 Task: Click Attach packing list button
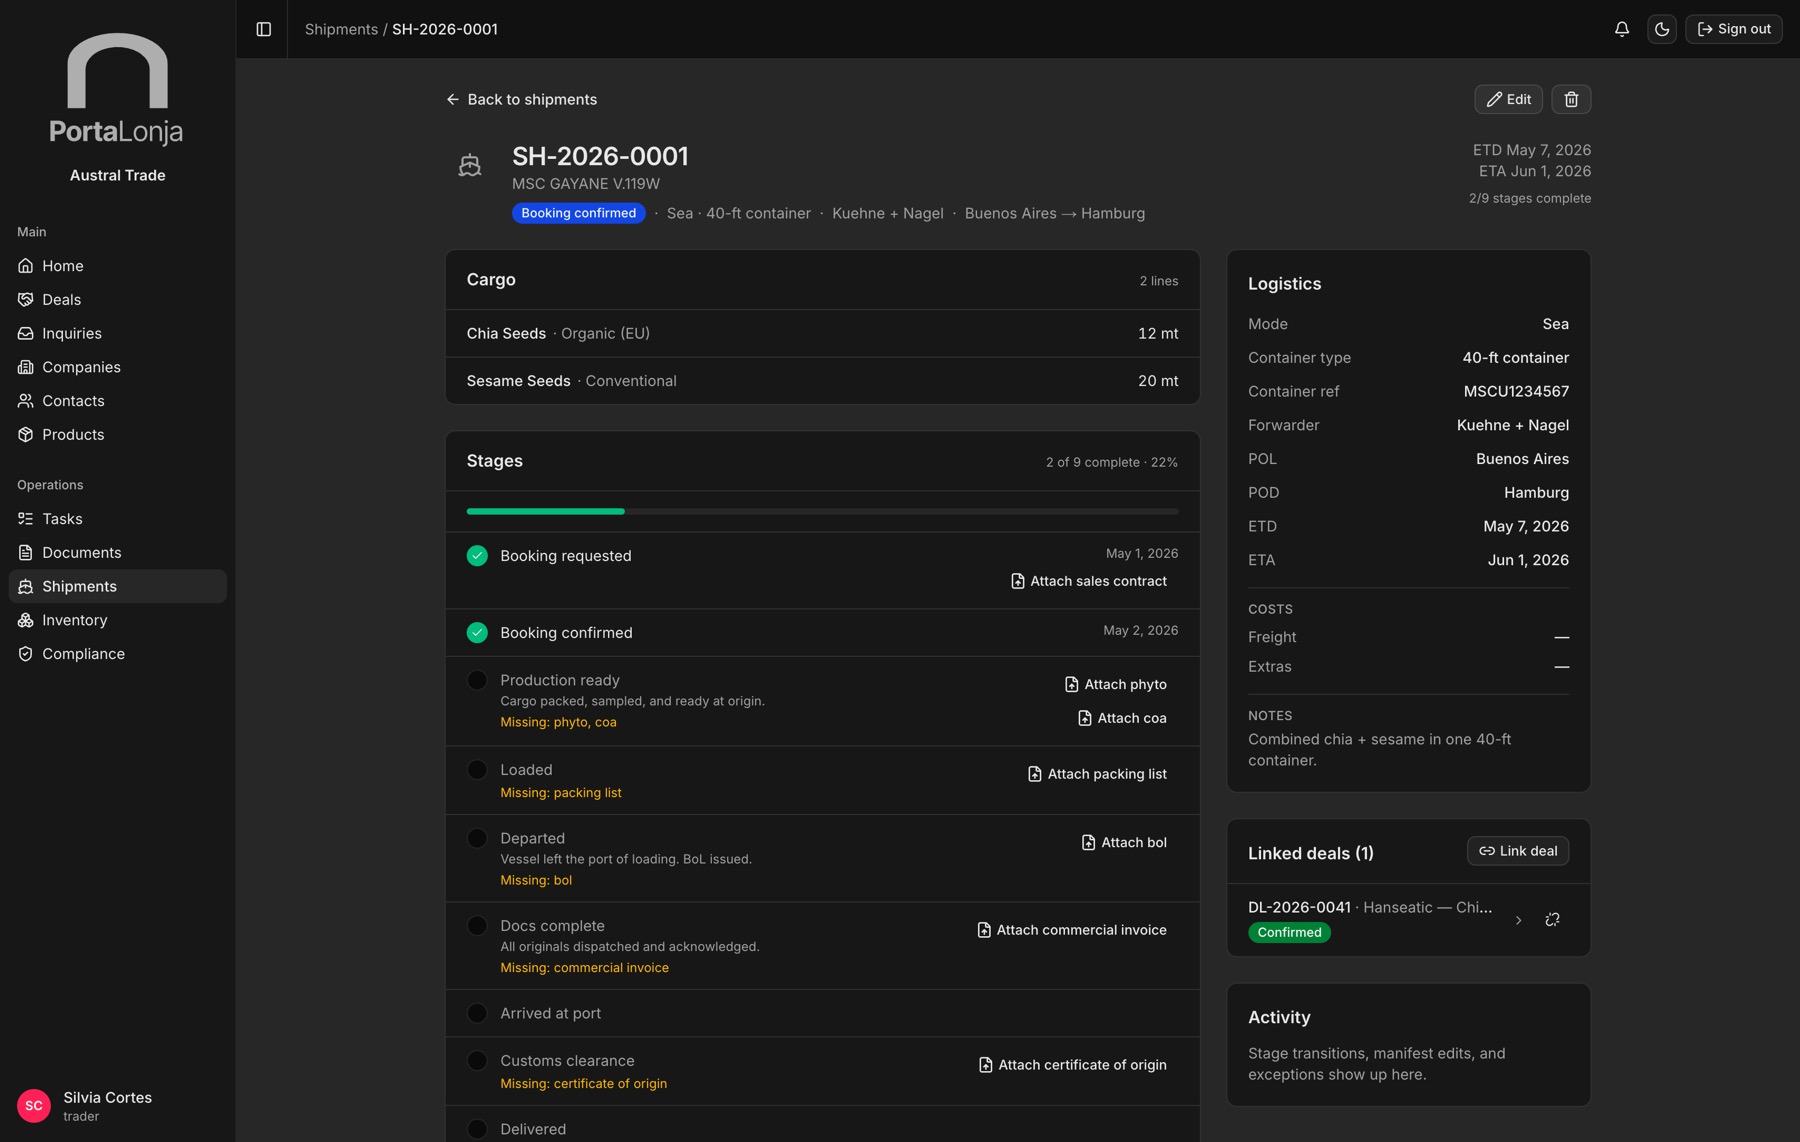(x=1097, y=774)
